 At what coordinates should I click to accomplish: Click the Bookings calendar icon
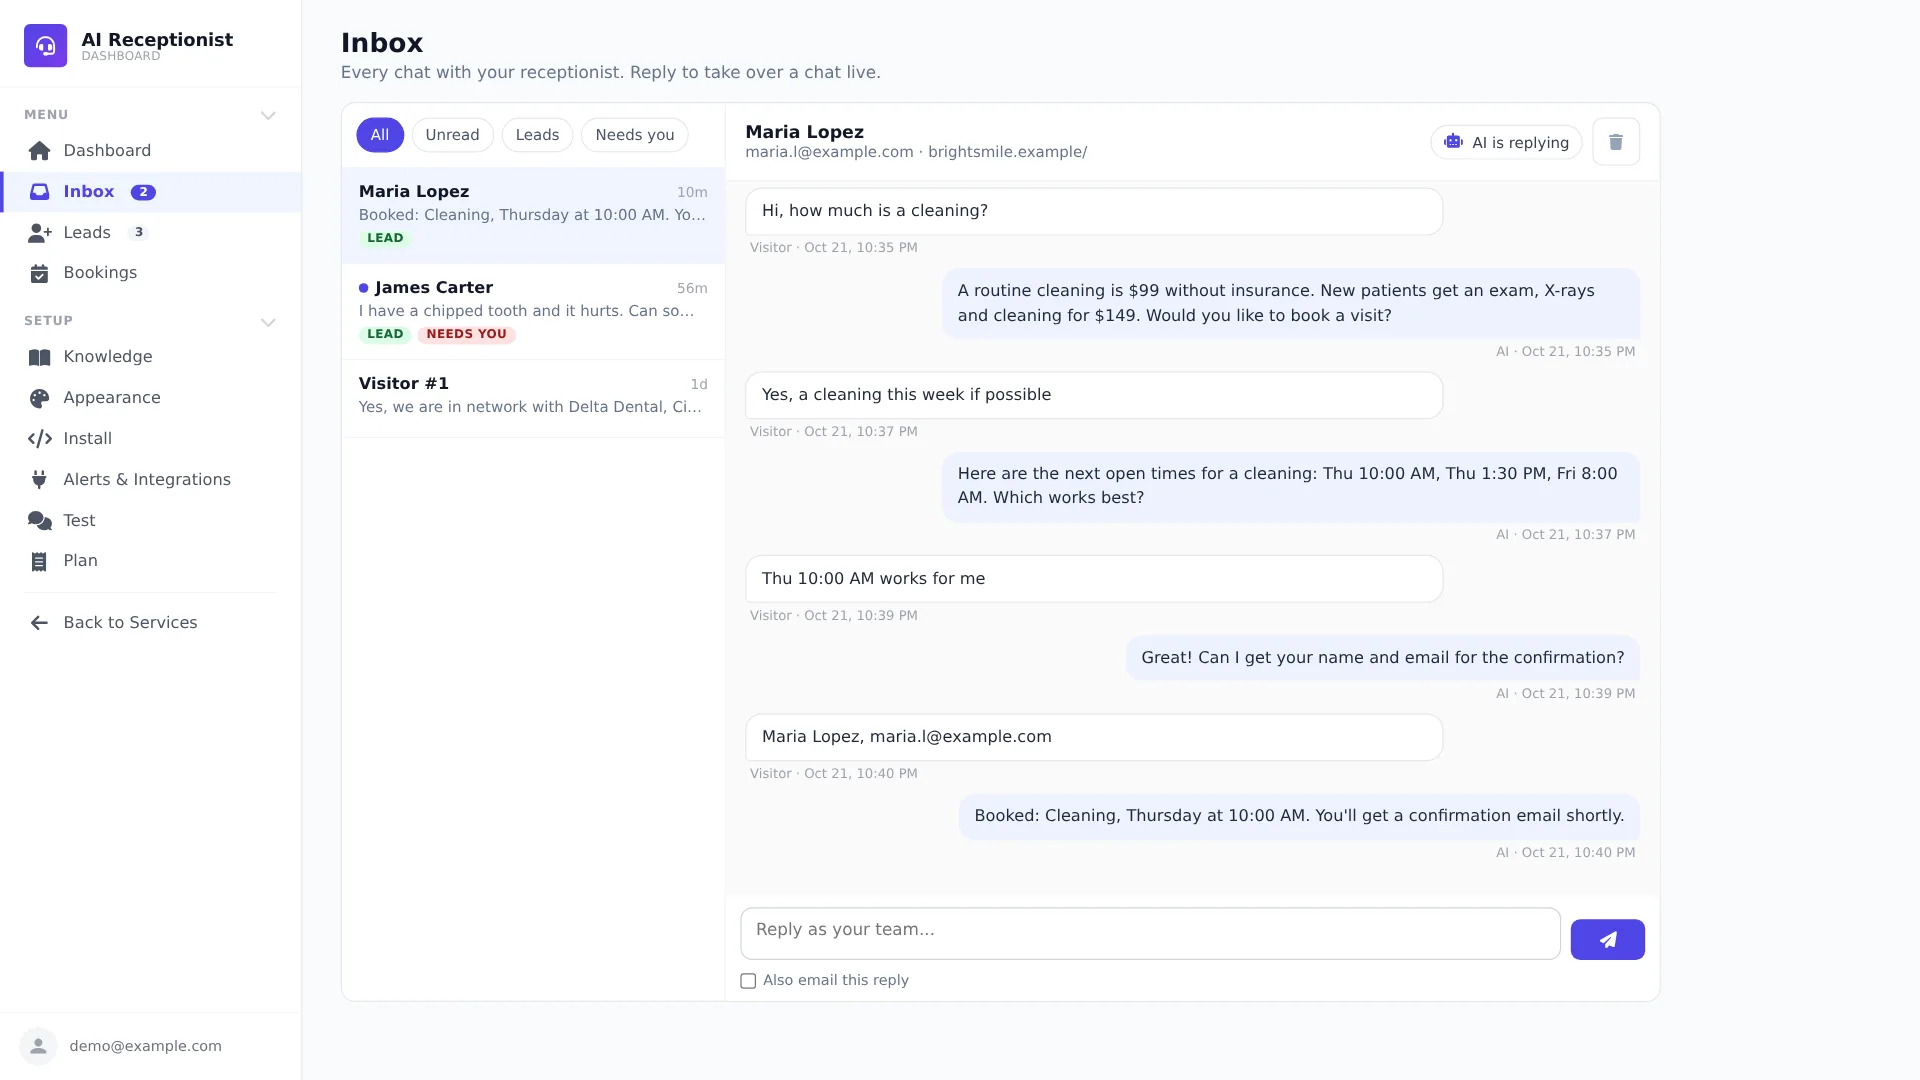pos(39,273)
